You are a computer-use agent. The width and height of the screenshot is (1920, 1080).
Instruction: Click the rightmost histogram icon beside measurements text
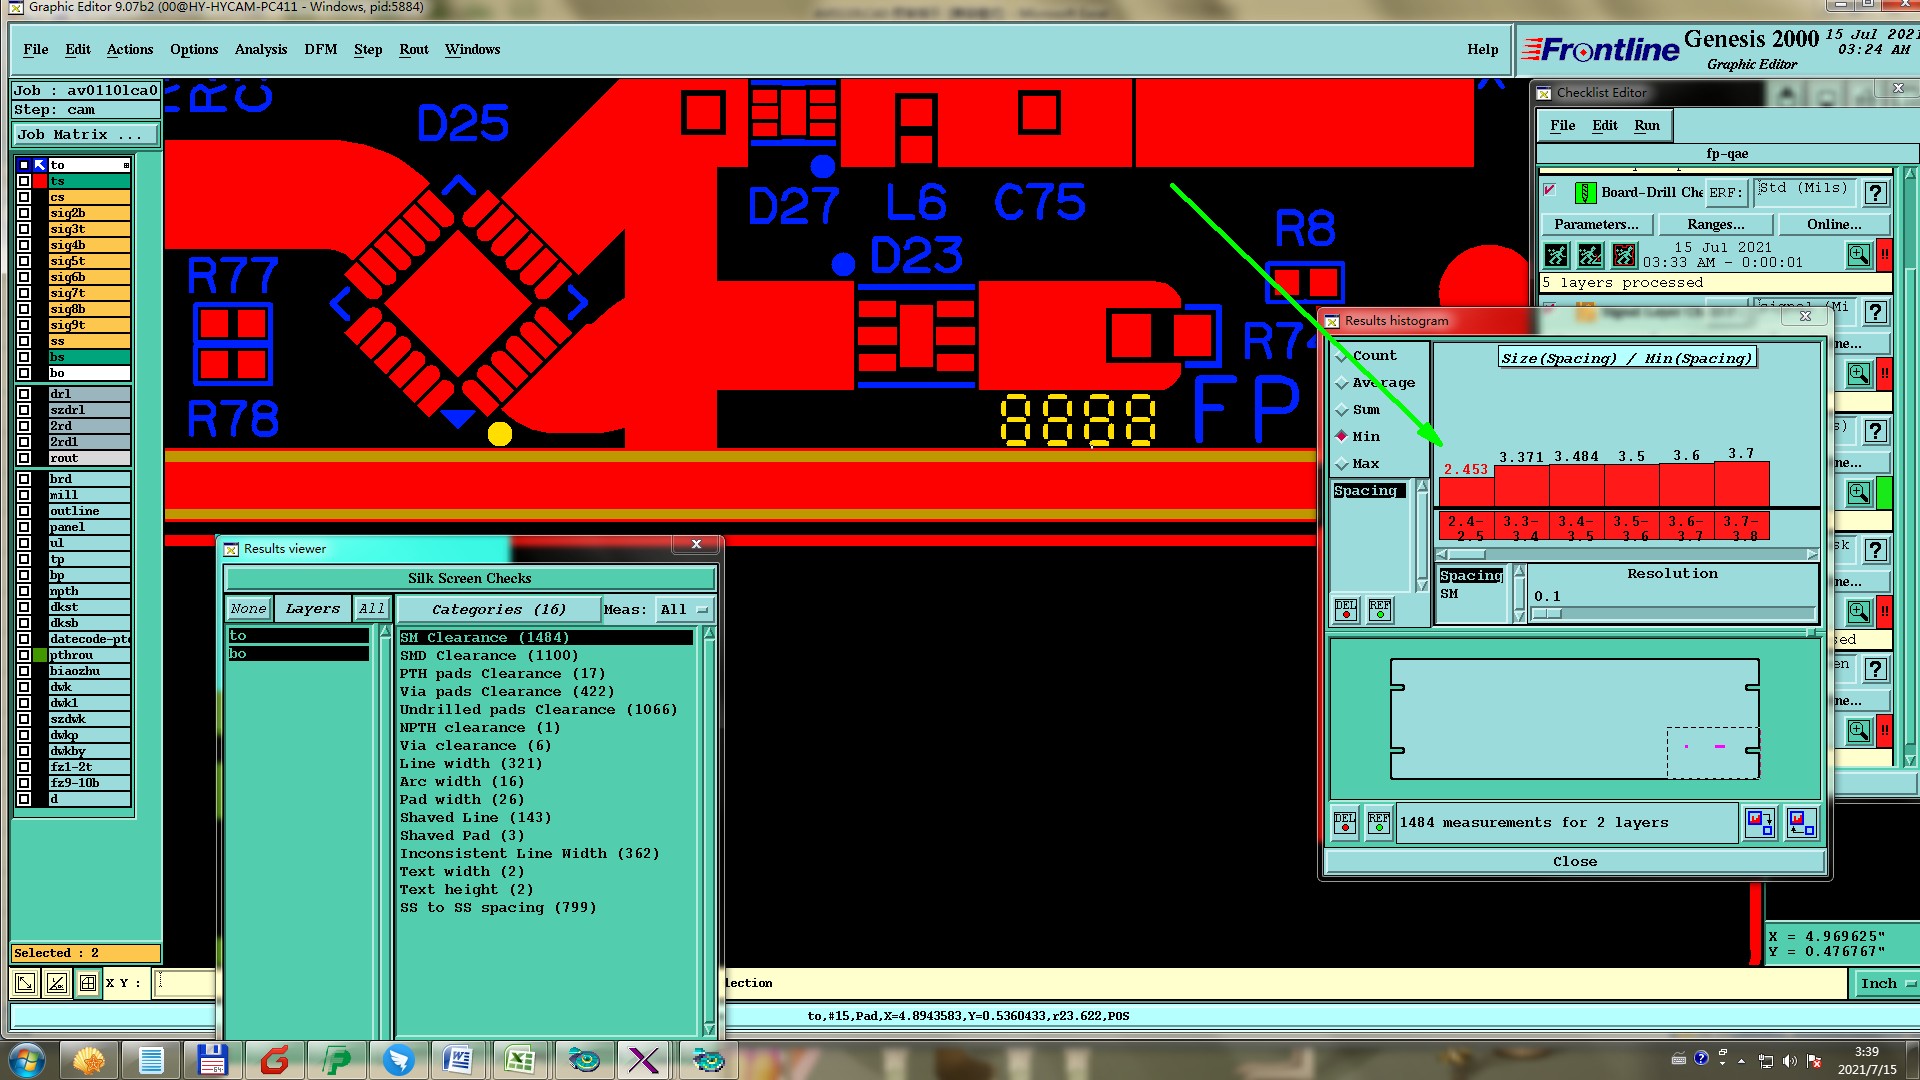coord(1800,823)
